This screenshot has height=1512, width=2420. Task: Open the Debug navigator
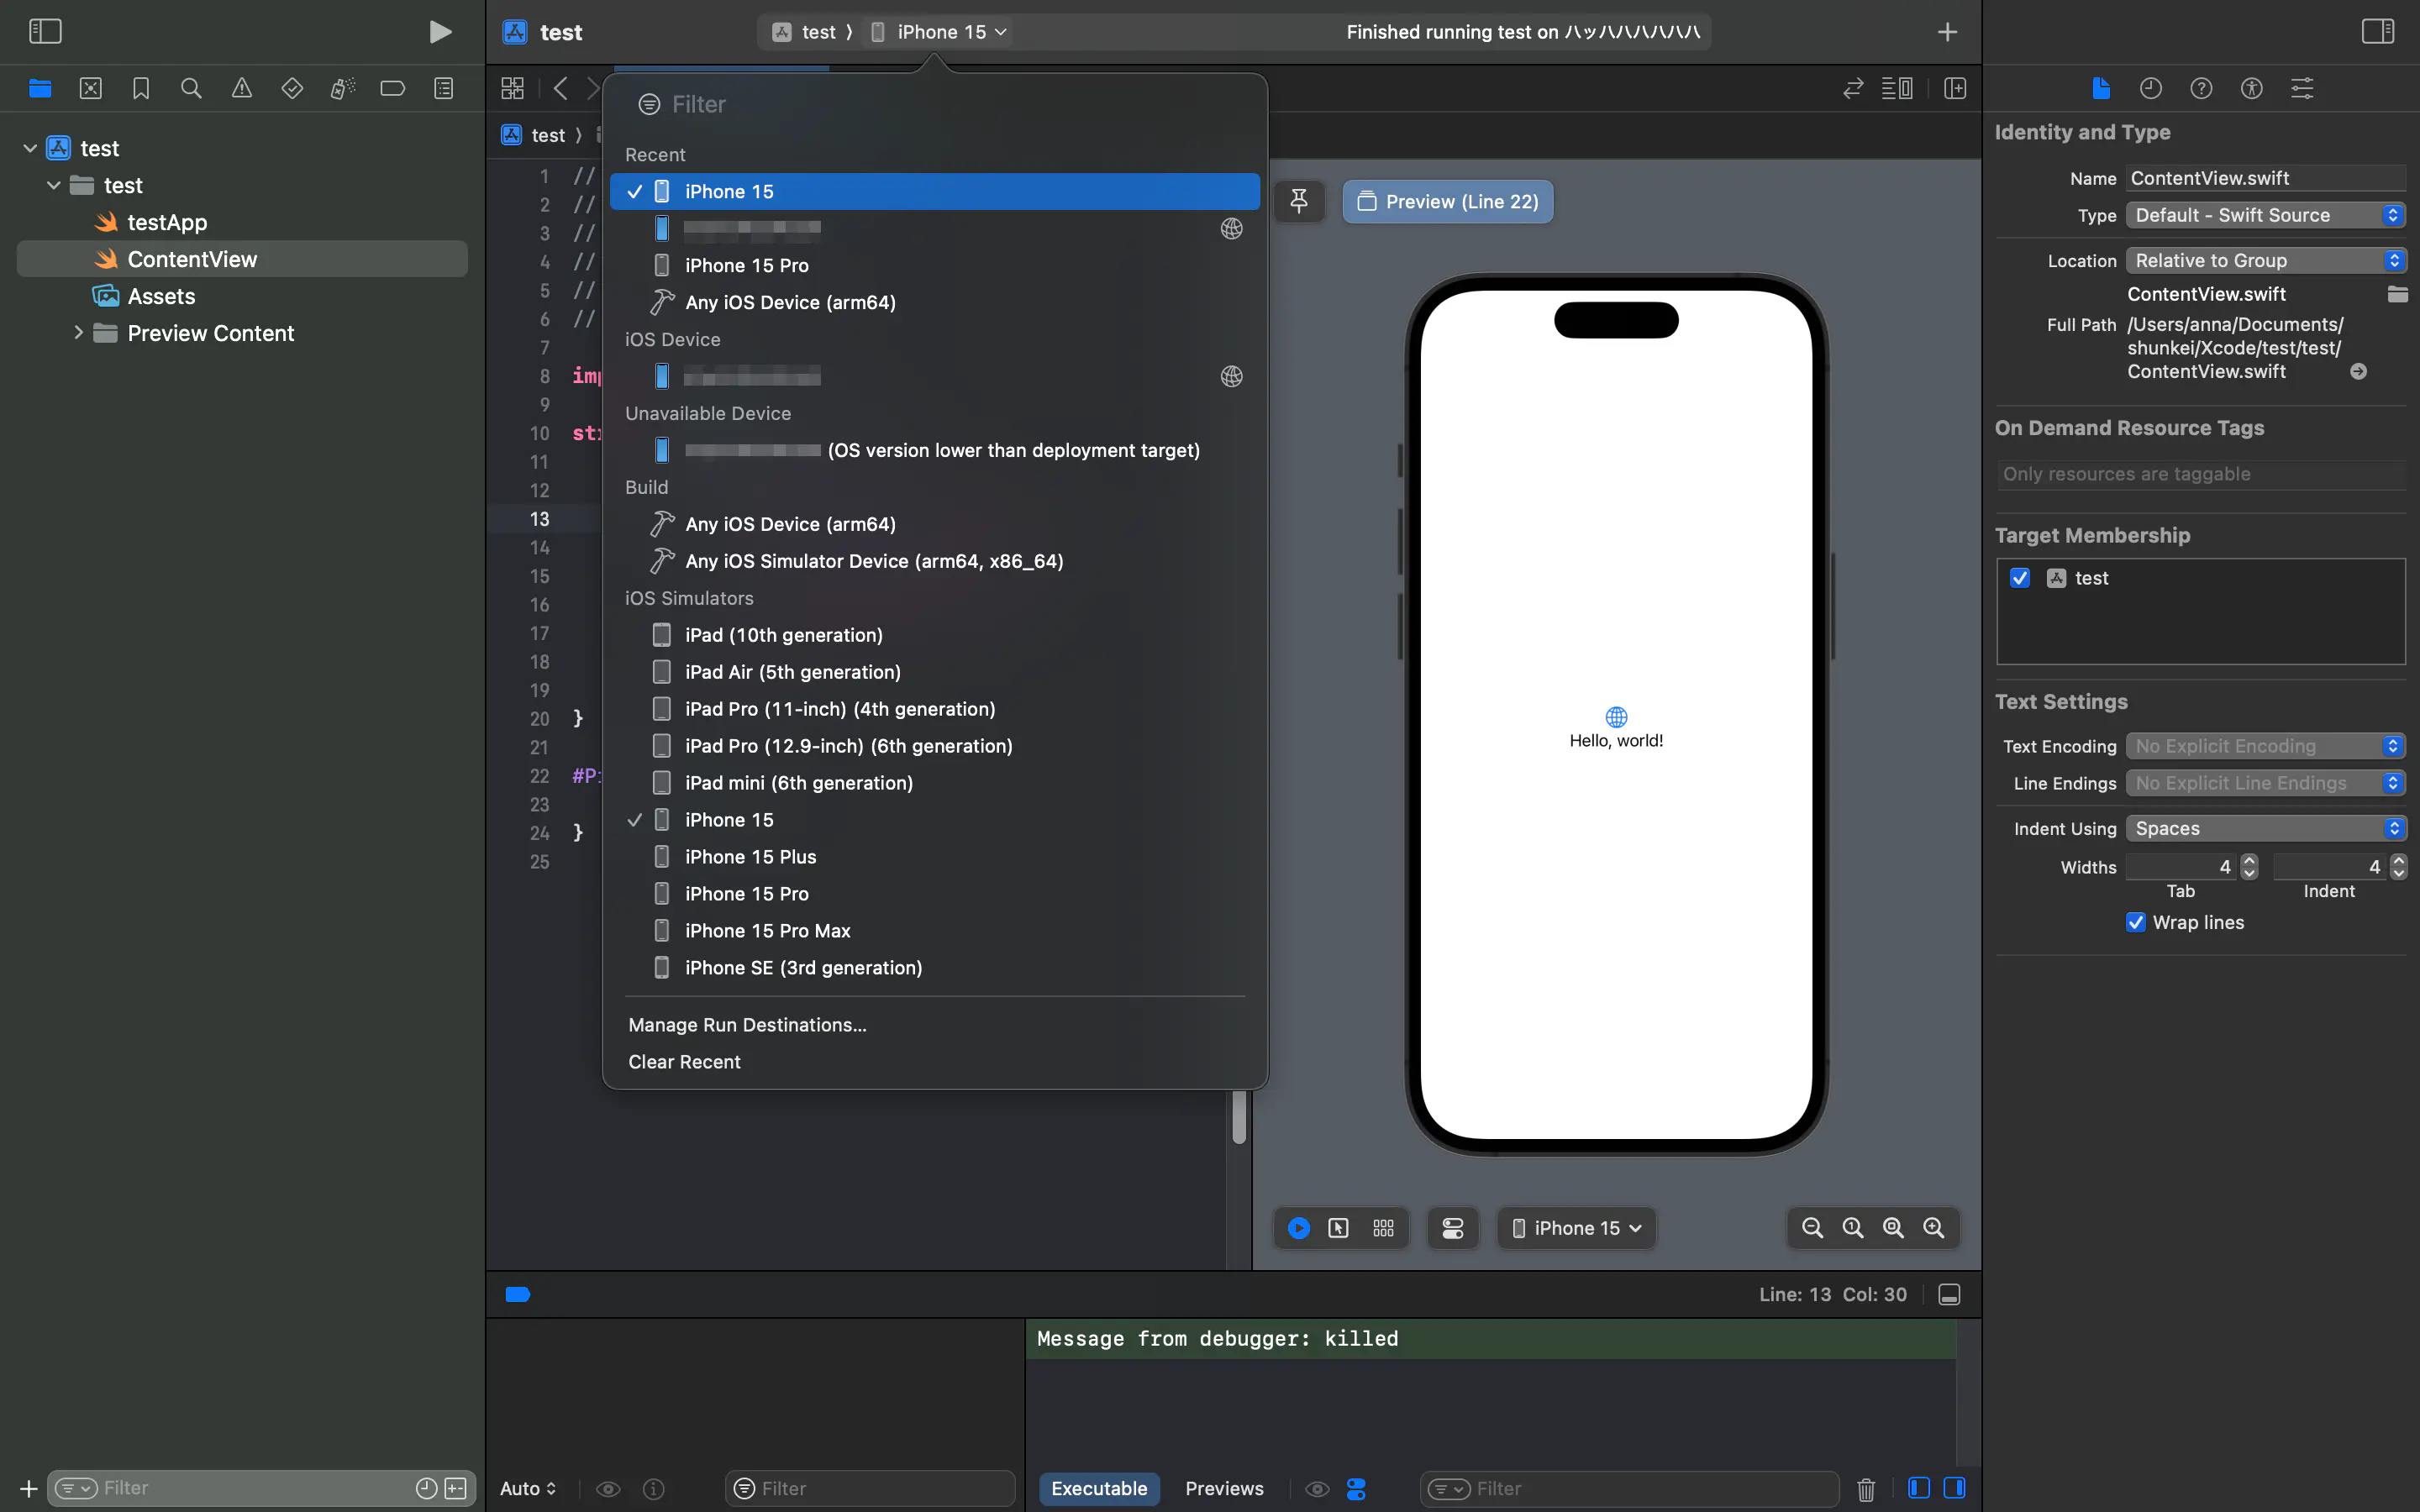[x=342, y=88]
